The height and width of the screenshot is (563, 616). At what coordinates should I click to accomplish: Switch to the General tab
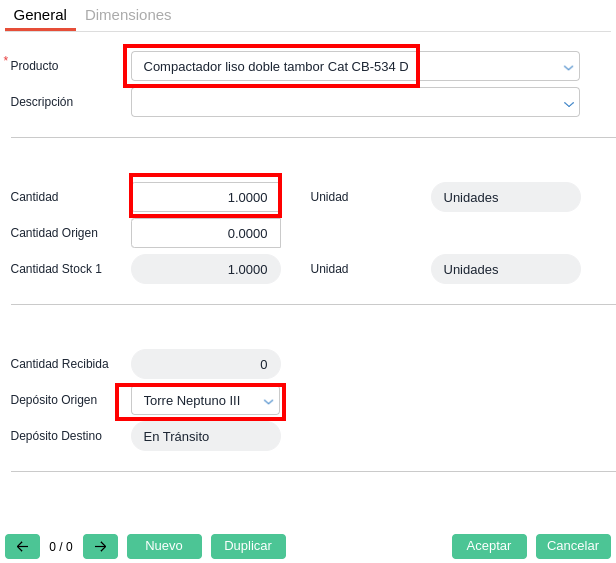40,15
